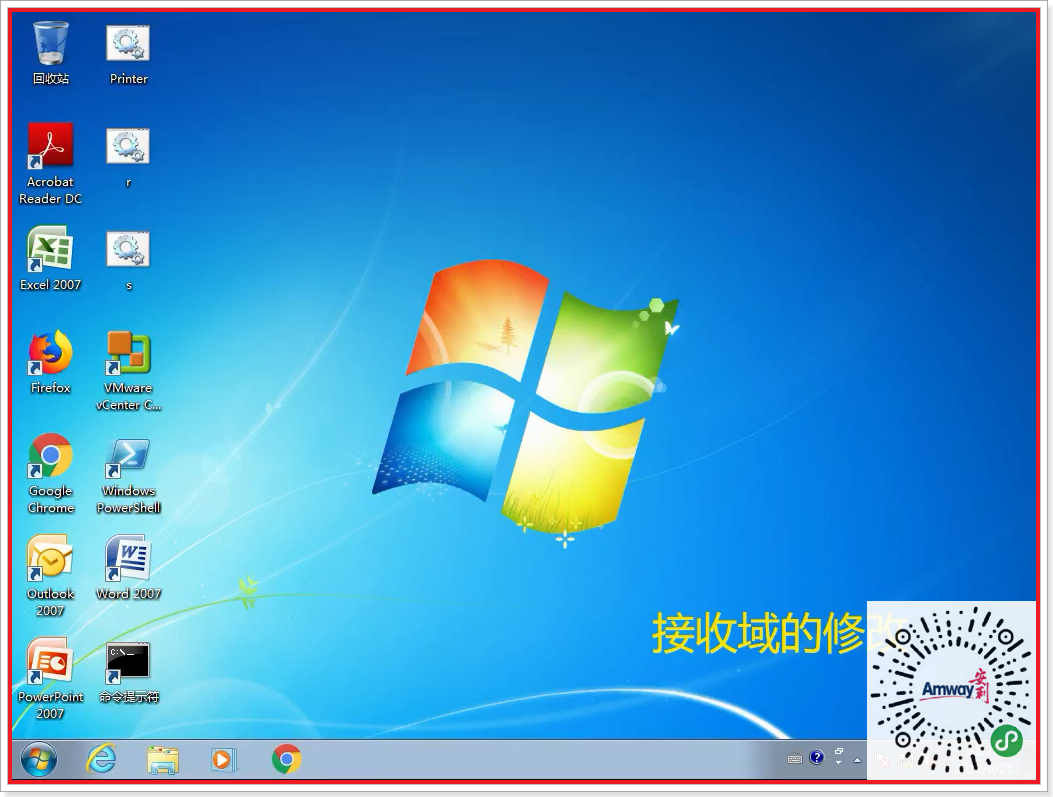Select the gear file named "r"
Viewport: 1053px width, 797px height.
pyautogui.click(x=128, y=156)
